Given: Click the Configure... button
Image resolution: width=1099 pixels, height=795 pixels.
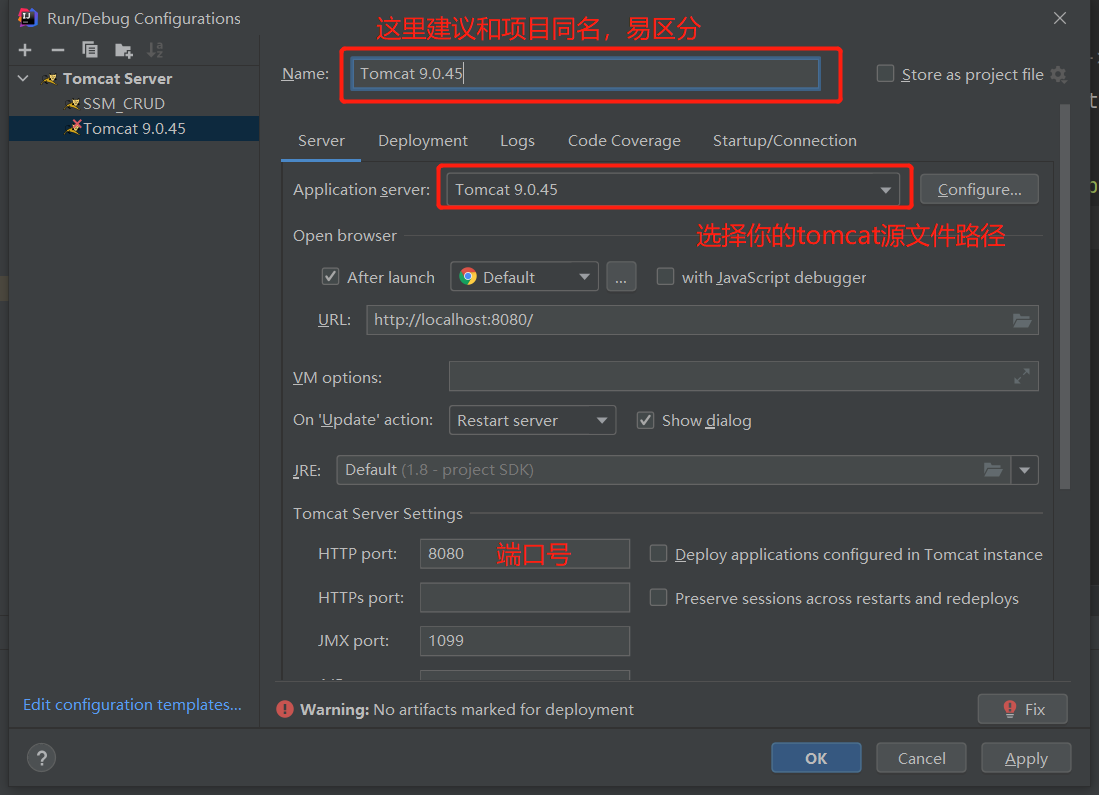Looking at the screenshot, I should (x=979, y=189).
